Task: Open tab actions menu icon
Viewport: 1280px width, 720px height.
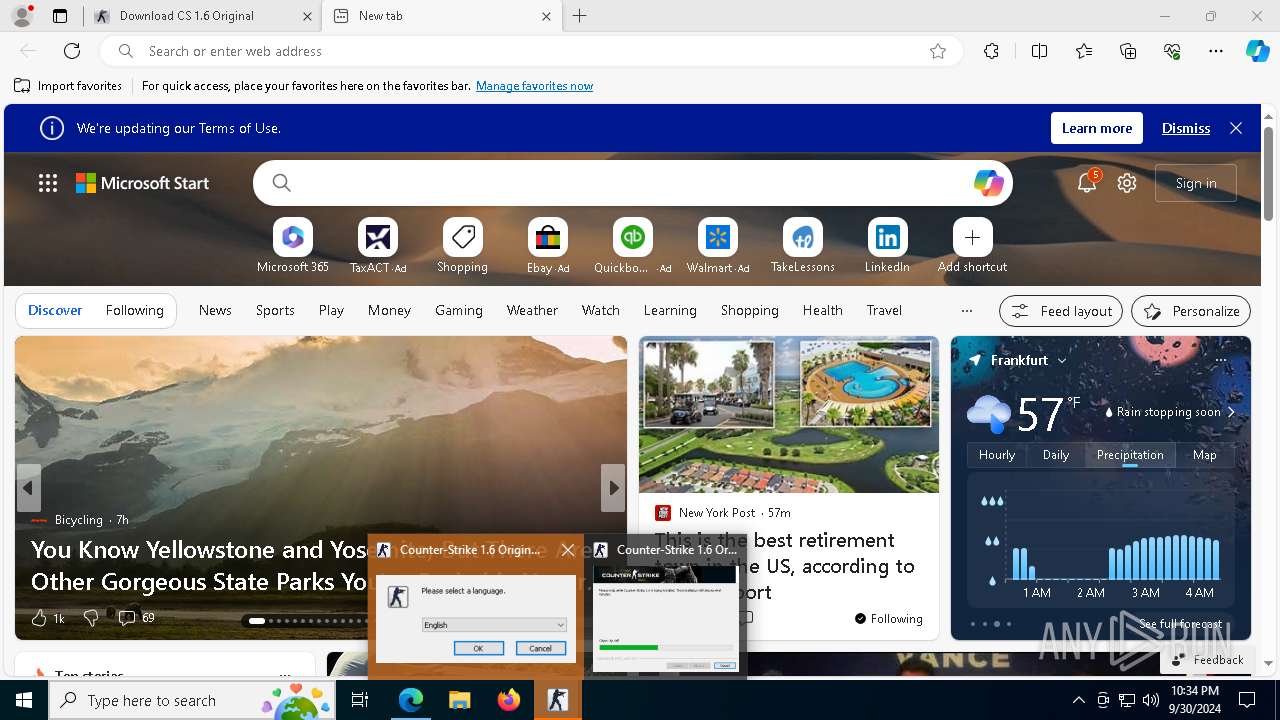Action: click(x=60, y=16)
